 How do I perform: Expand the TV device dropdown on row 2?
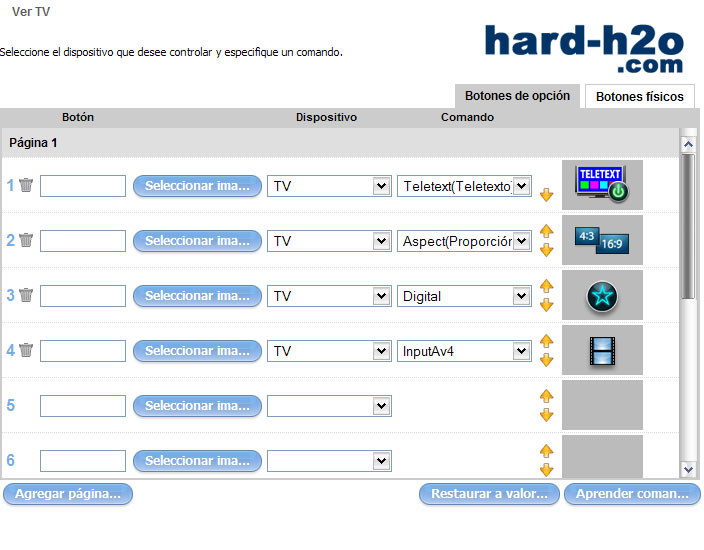coord(380,241)
